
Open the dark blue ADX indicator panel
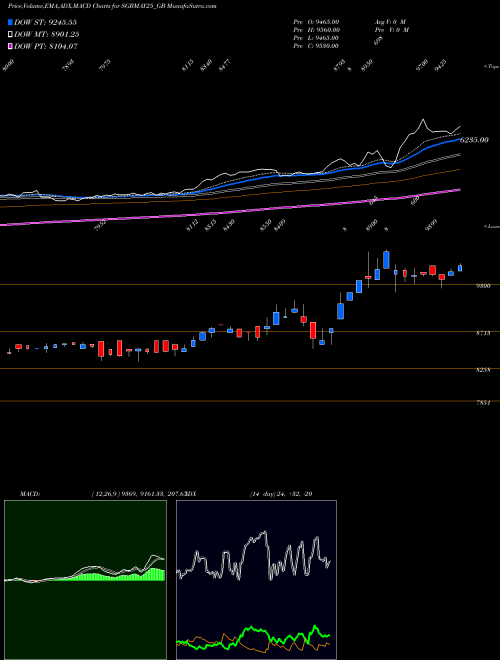pyautogui.click(x=256, y=580)
